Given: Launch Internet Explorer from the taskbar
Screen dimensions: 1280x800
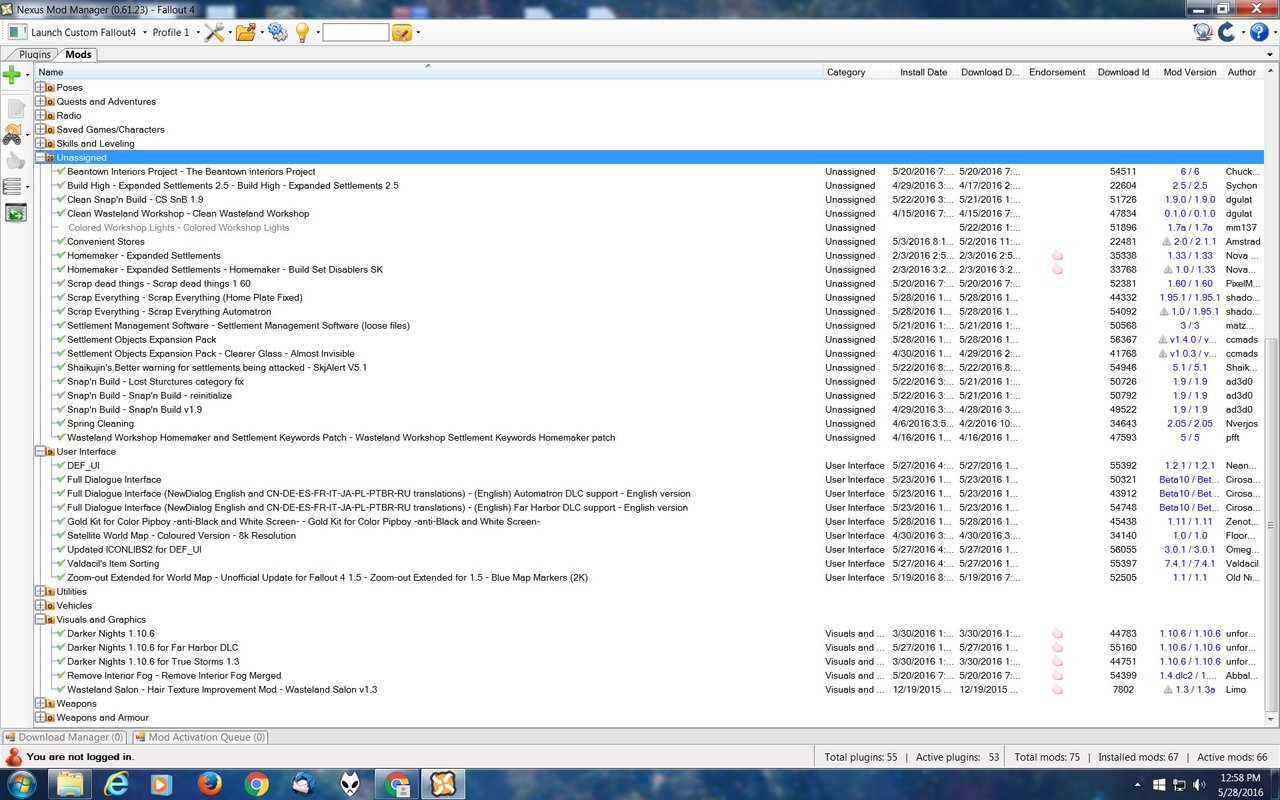Looking at the screenshot, I should [x=116, y=784].
